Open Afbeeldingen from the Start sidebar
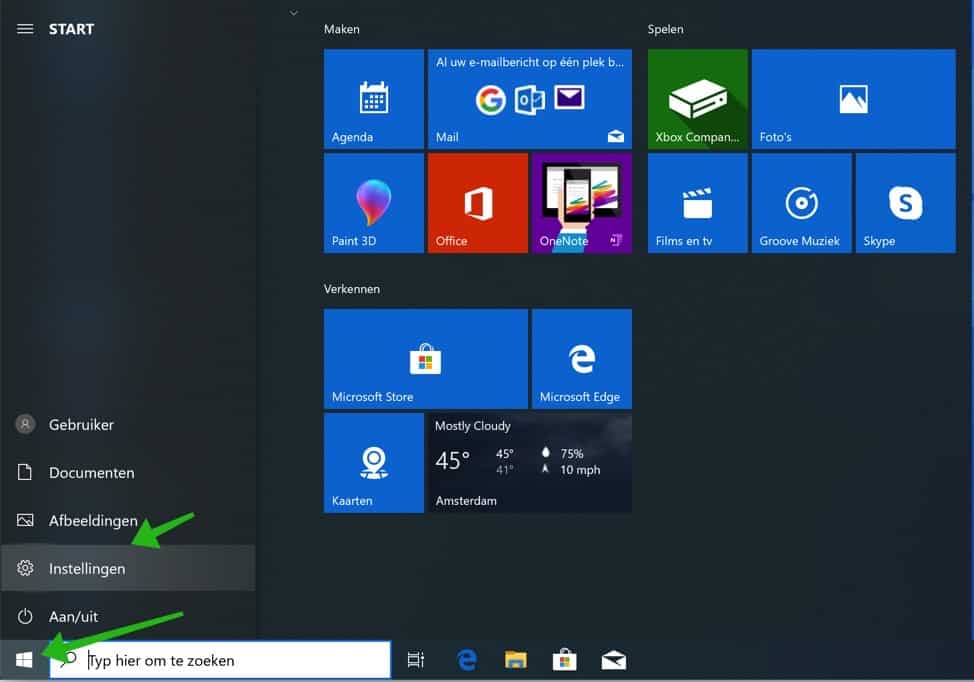The height and width of the screenshot is (682, 974). pyautogui.click(x=127, y=521)
